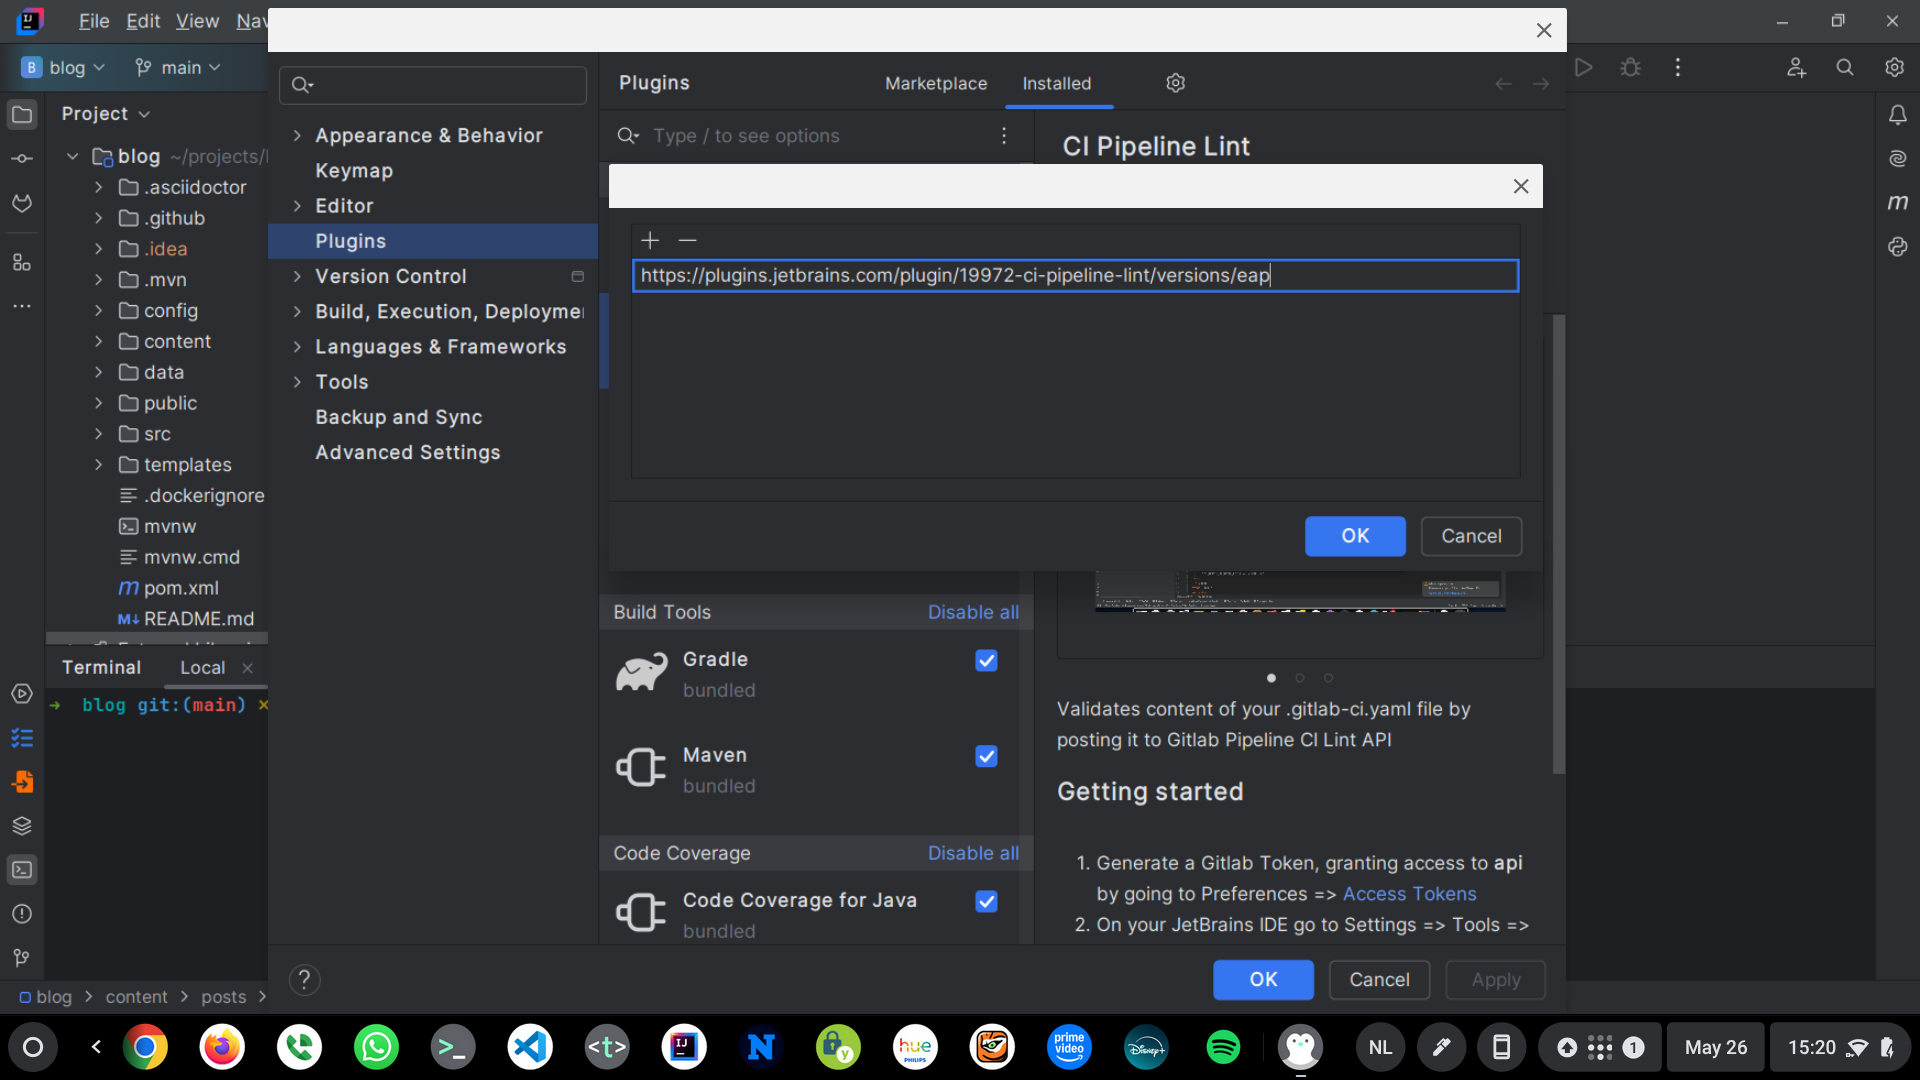Click the settings search field

(433, 85)
